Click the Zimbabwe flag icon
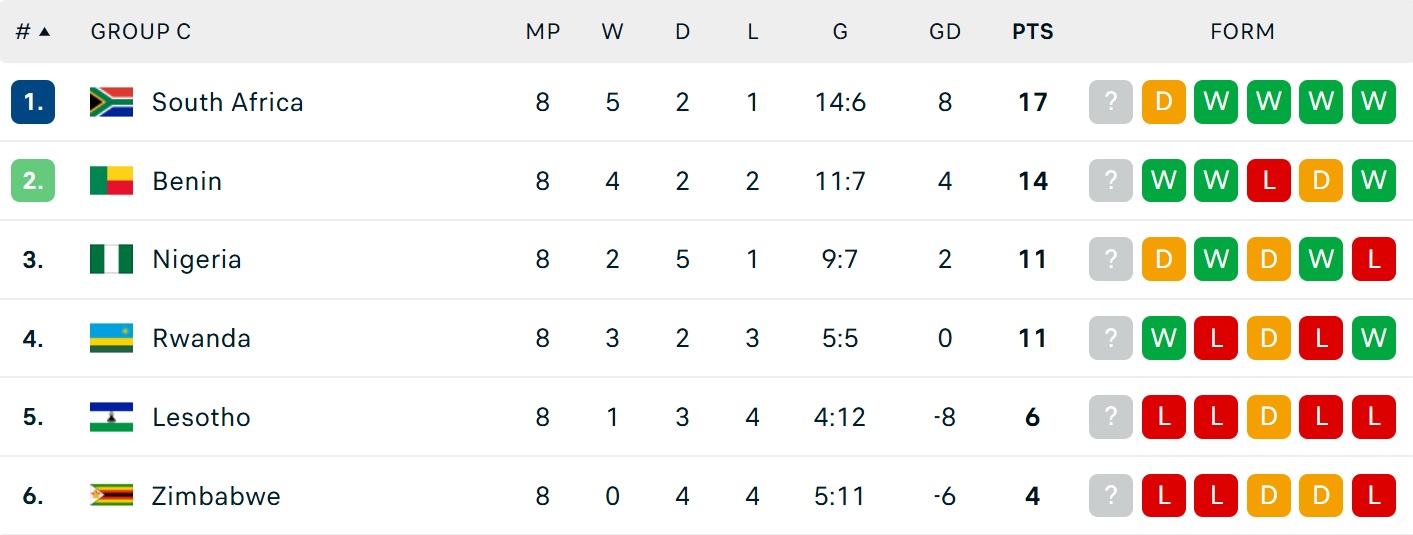Screen dimensions: 1413x535 coord(111,496)
